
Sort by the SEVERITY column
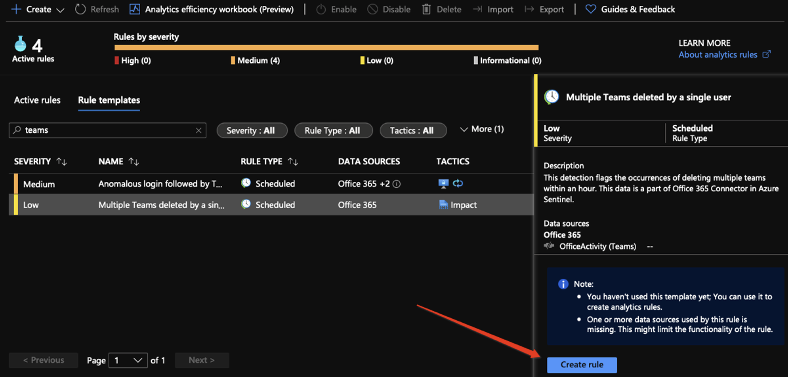41,161
